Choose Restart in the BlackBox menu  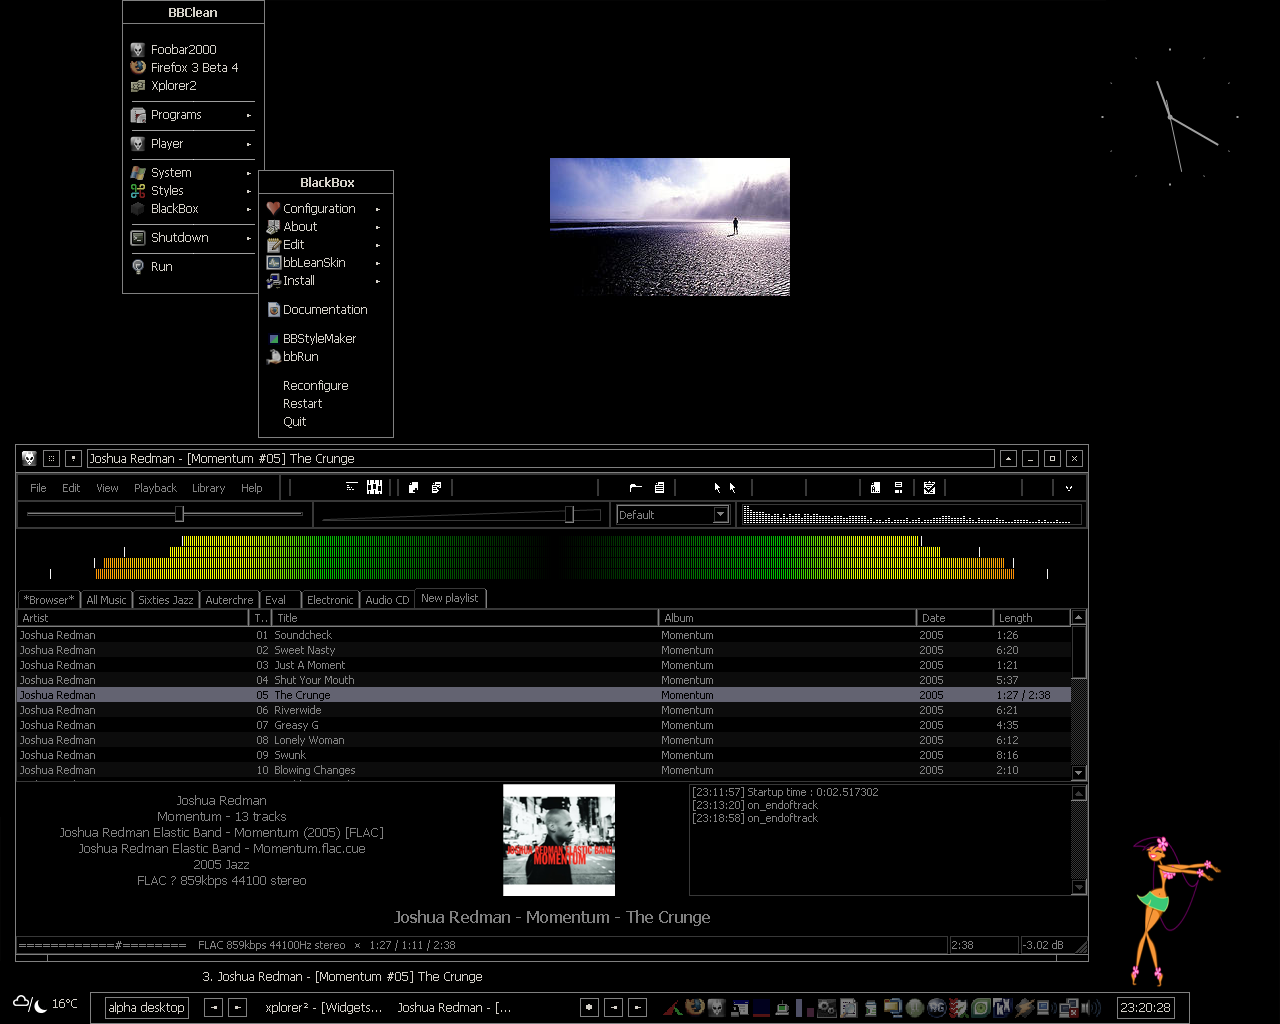click(x=303, y=404)
